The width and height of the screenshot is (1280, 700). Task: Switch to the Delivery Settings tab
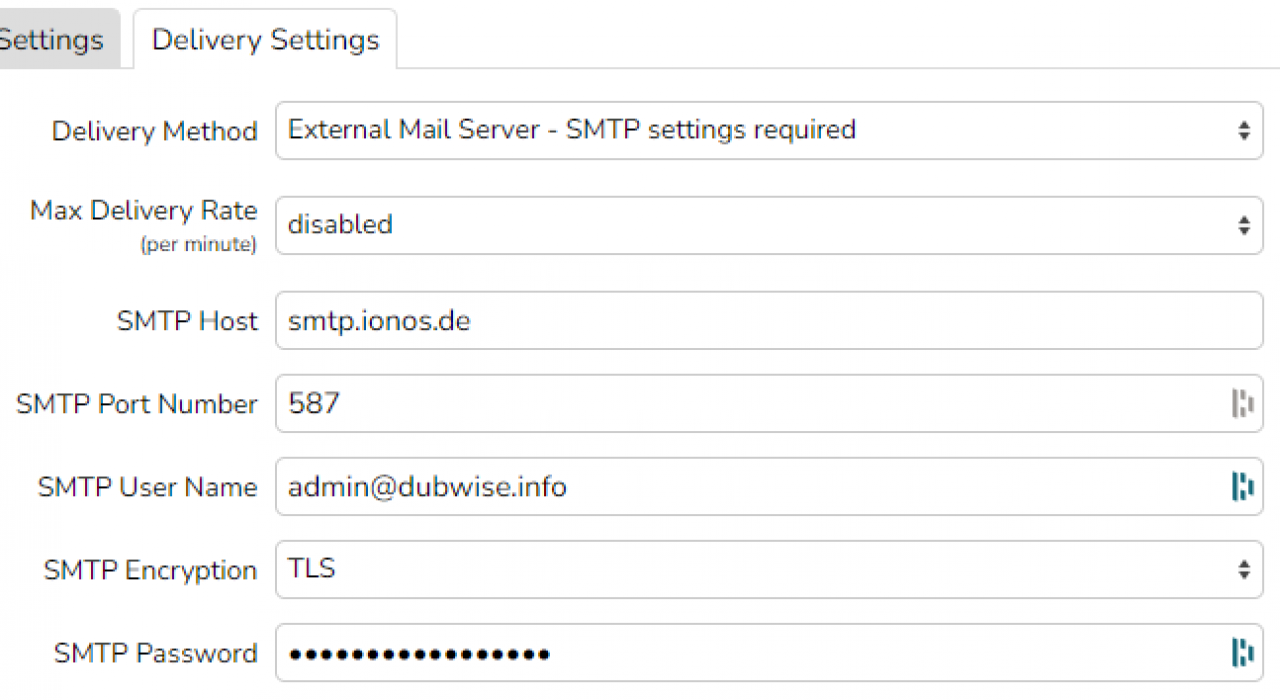[x=265, y=40]
